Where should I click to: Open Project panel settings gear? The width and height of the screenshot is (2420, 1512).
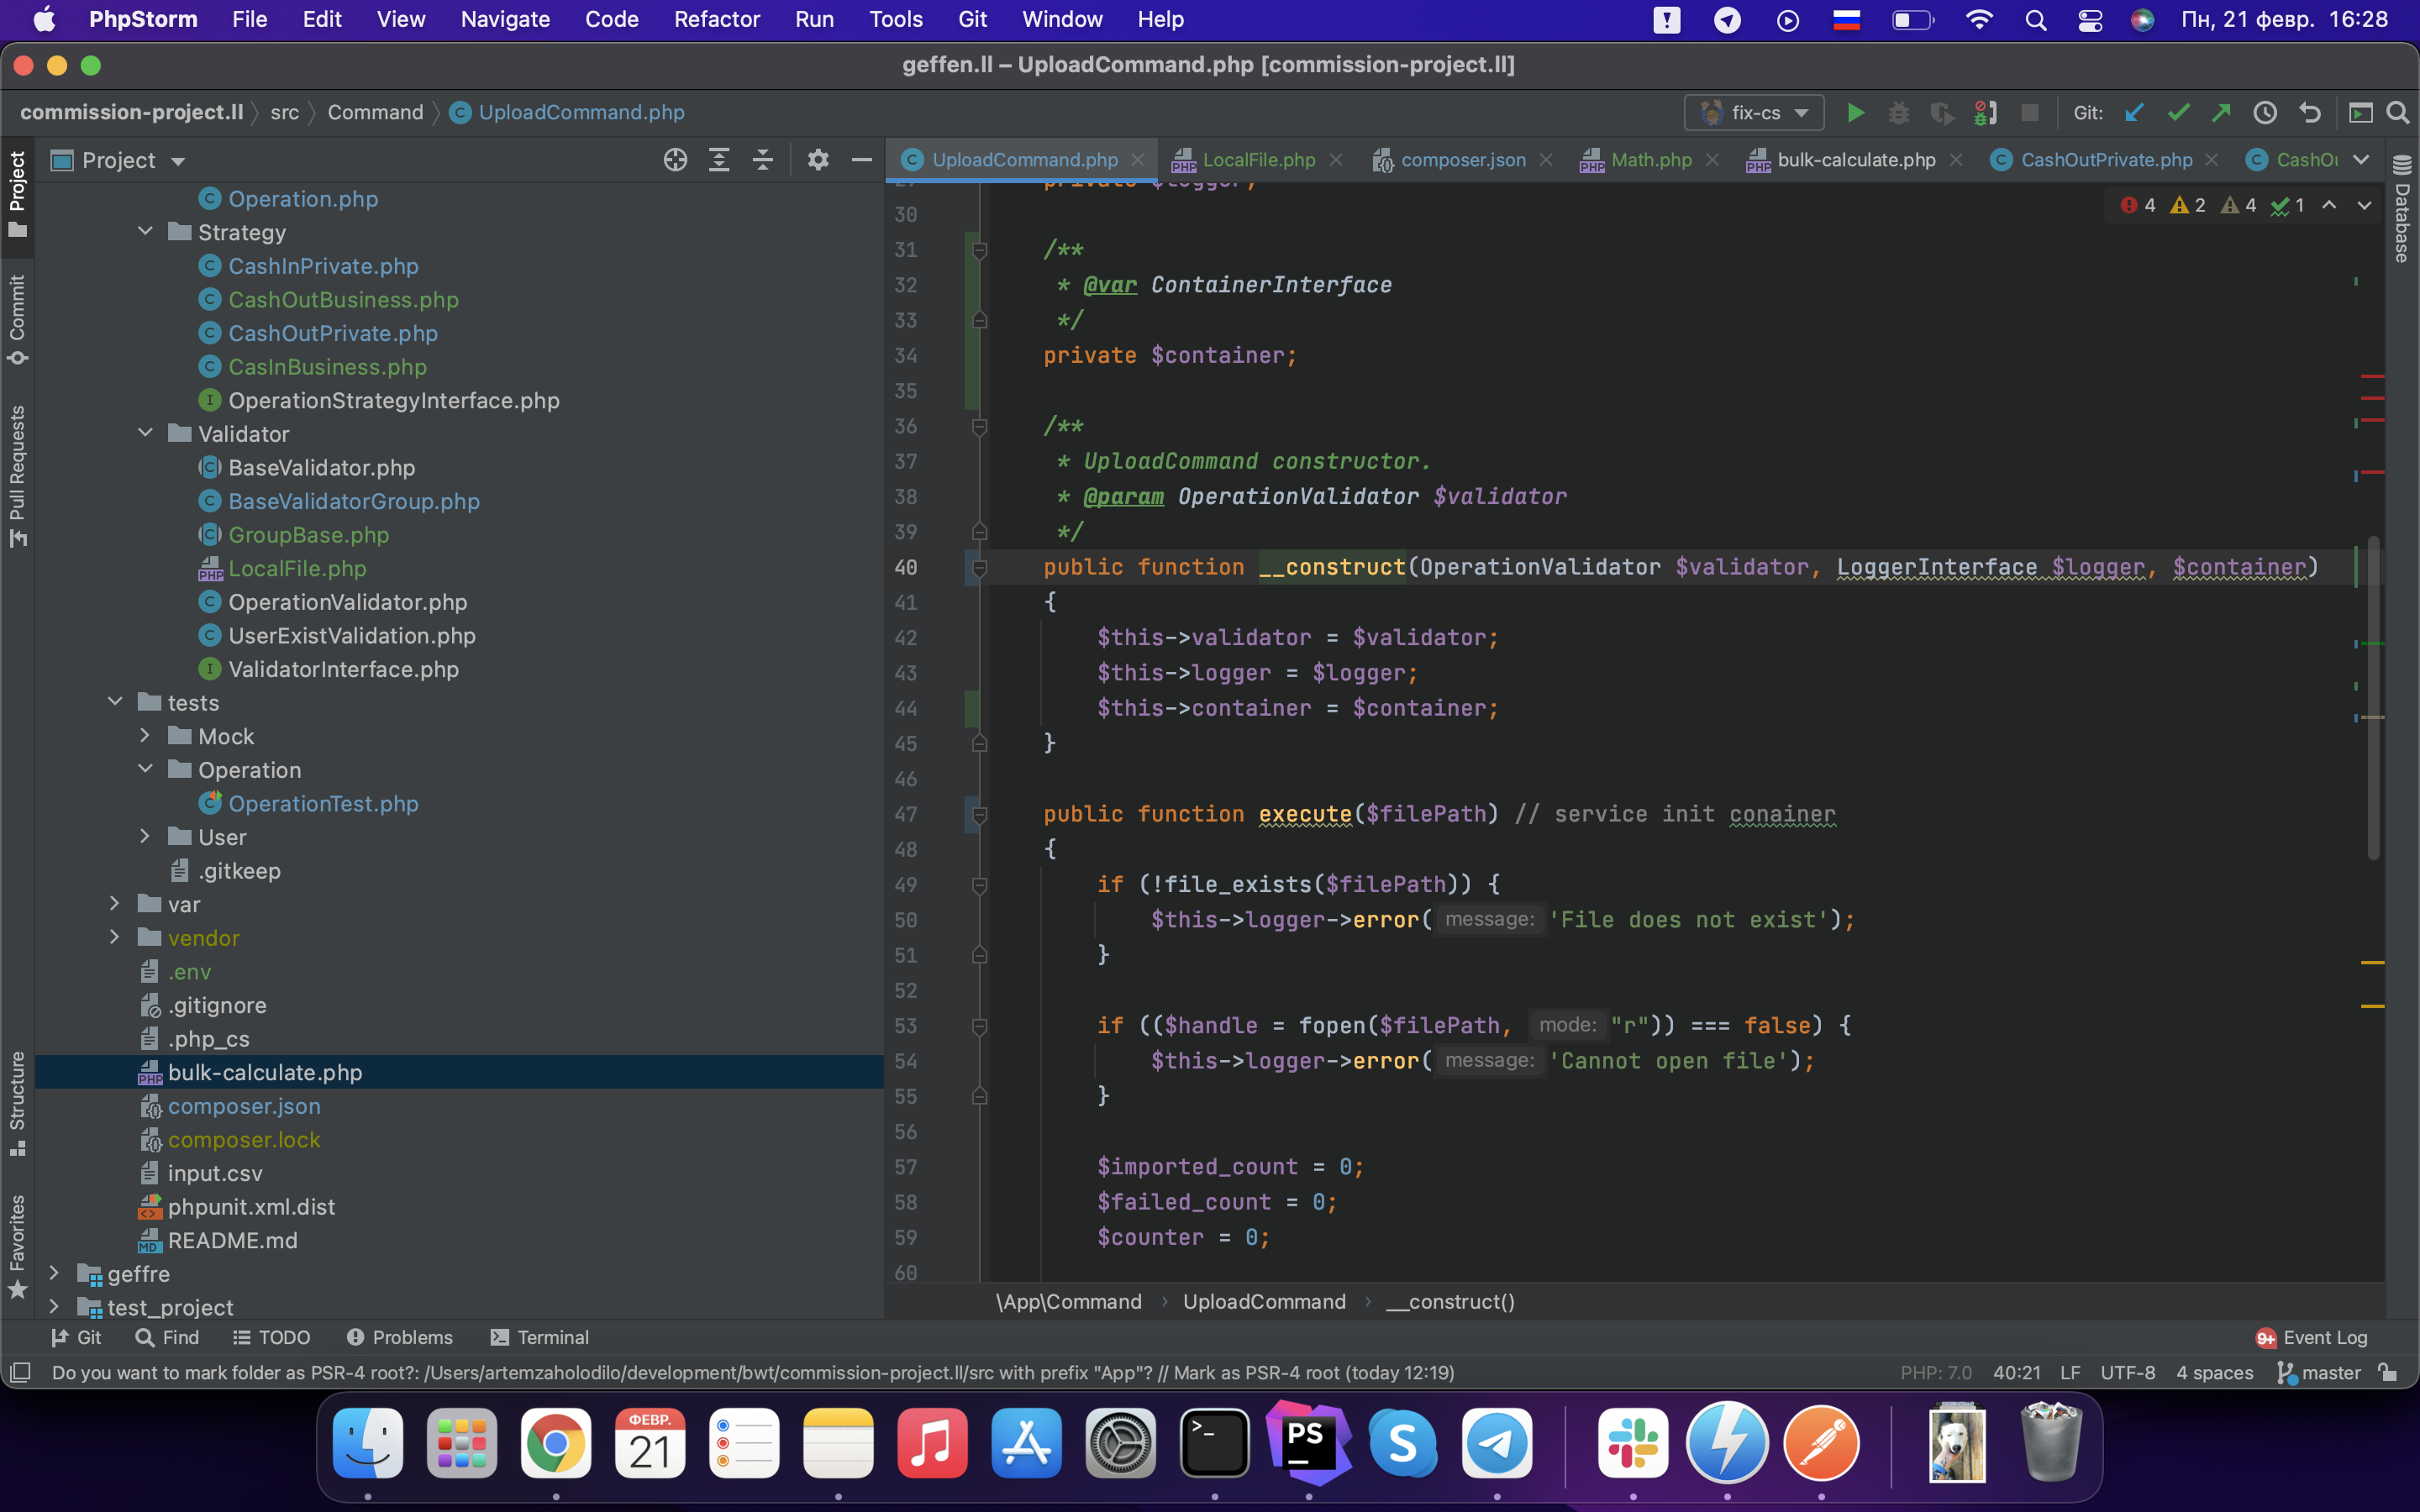click(x=818, y=160)
